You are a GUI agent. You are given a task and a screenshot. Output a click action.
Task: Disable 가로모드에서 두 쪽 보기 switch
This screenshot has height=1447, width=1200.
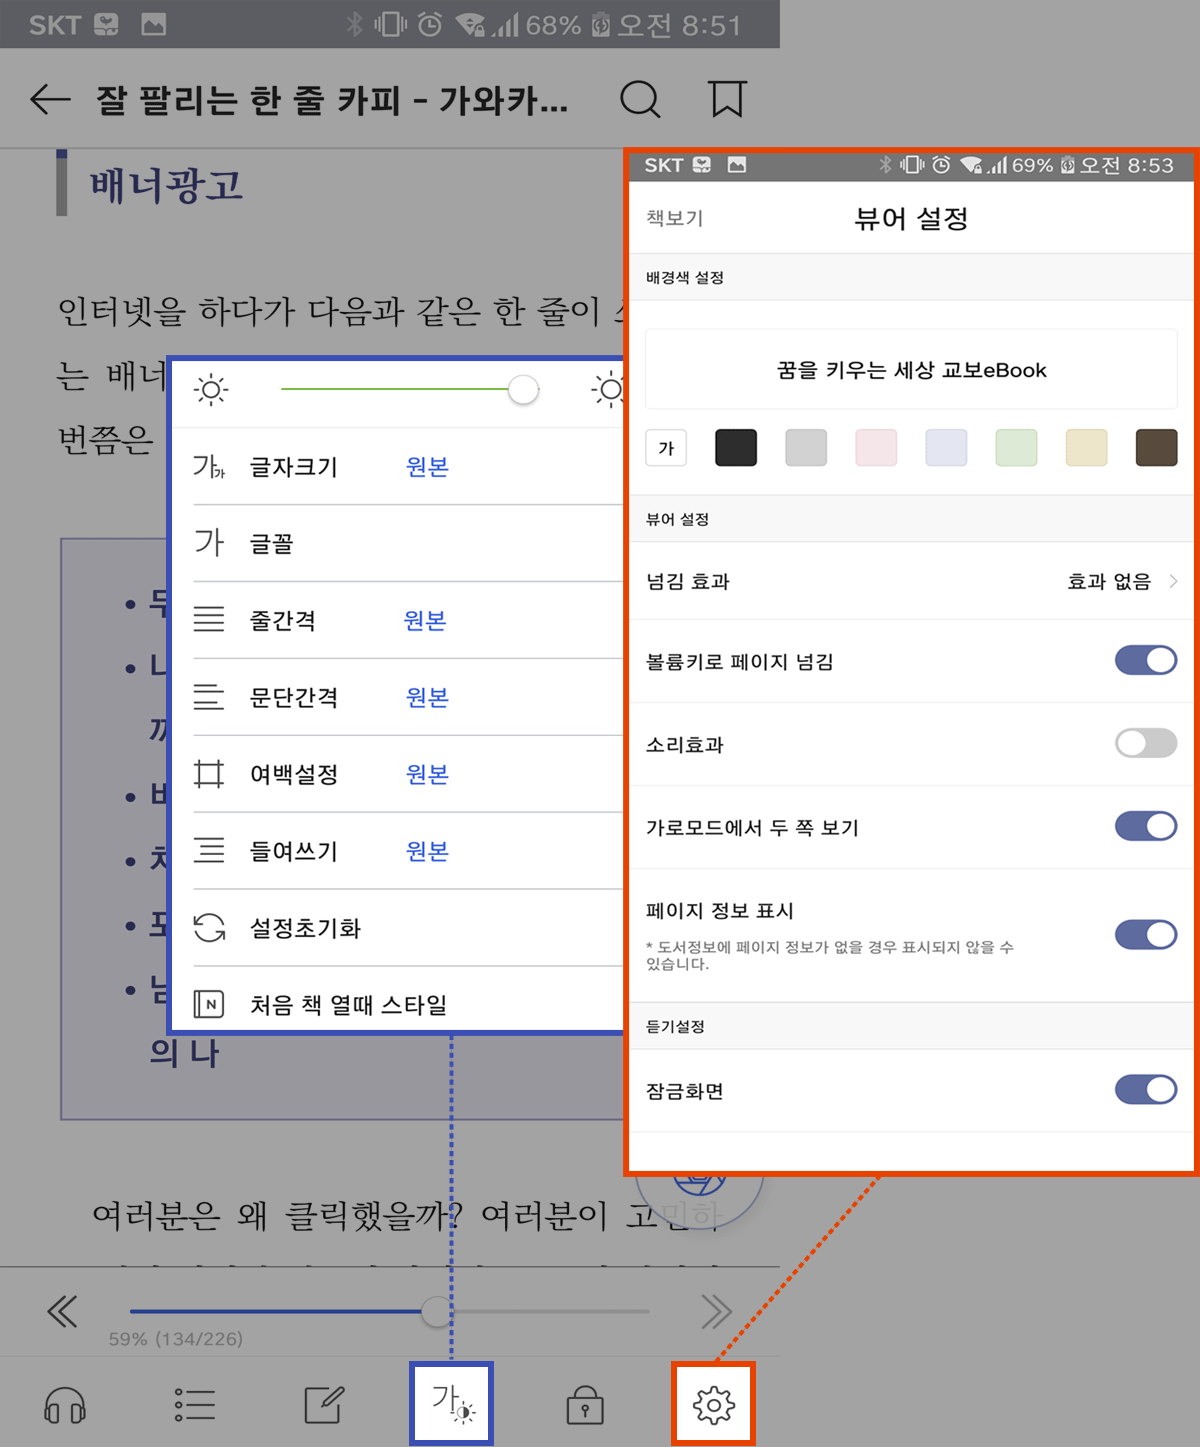point(1146,826)
